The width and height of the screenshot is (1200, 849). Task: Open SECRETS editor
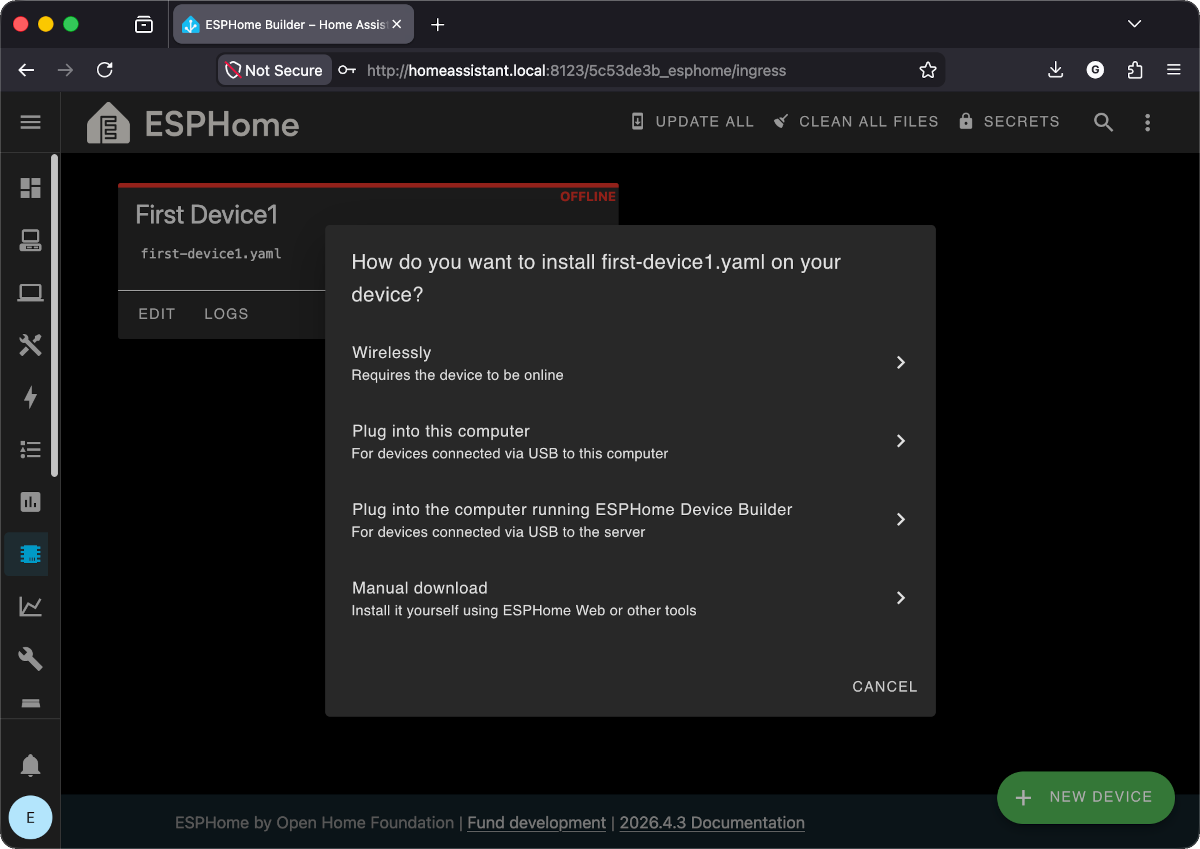click(x=1009, y=122)
